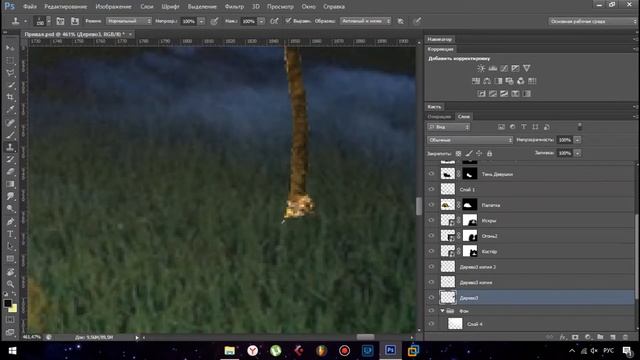This screenshot has width=640, height=360.
Task: Hide the Палатка layer
Action: (431, 204)
